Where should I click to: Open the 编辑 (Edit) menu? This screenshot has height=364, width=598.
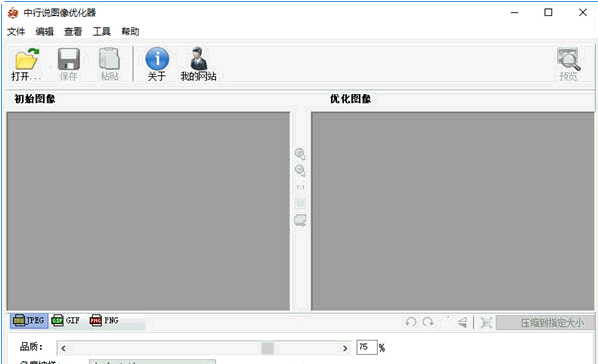click(45, 31)
